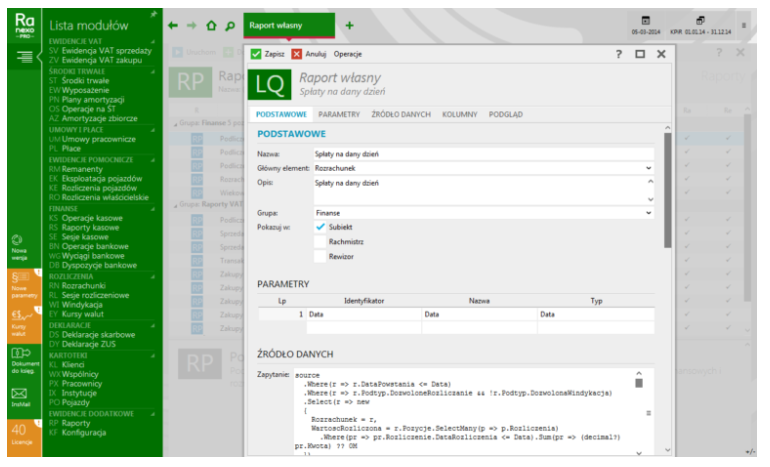Viewport: 770px width, 467px height.
Task: Open Kursy walut sidebar icon
Action: pos(24,324)
